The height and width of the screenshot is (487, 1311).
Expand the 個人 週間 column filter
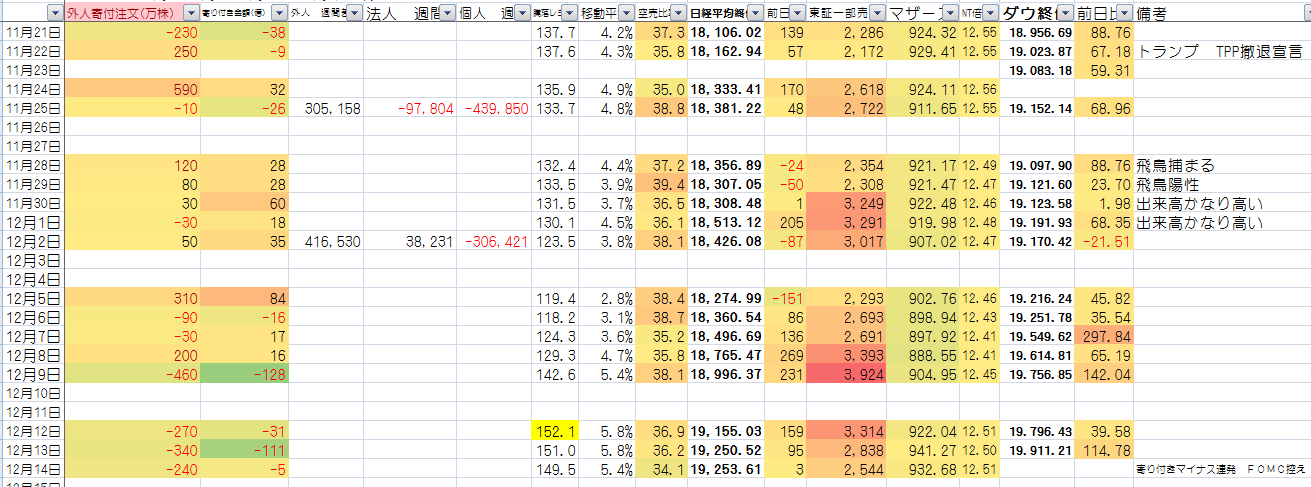(521, 14)
